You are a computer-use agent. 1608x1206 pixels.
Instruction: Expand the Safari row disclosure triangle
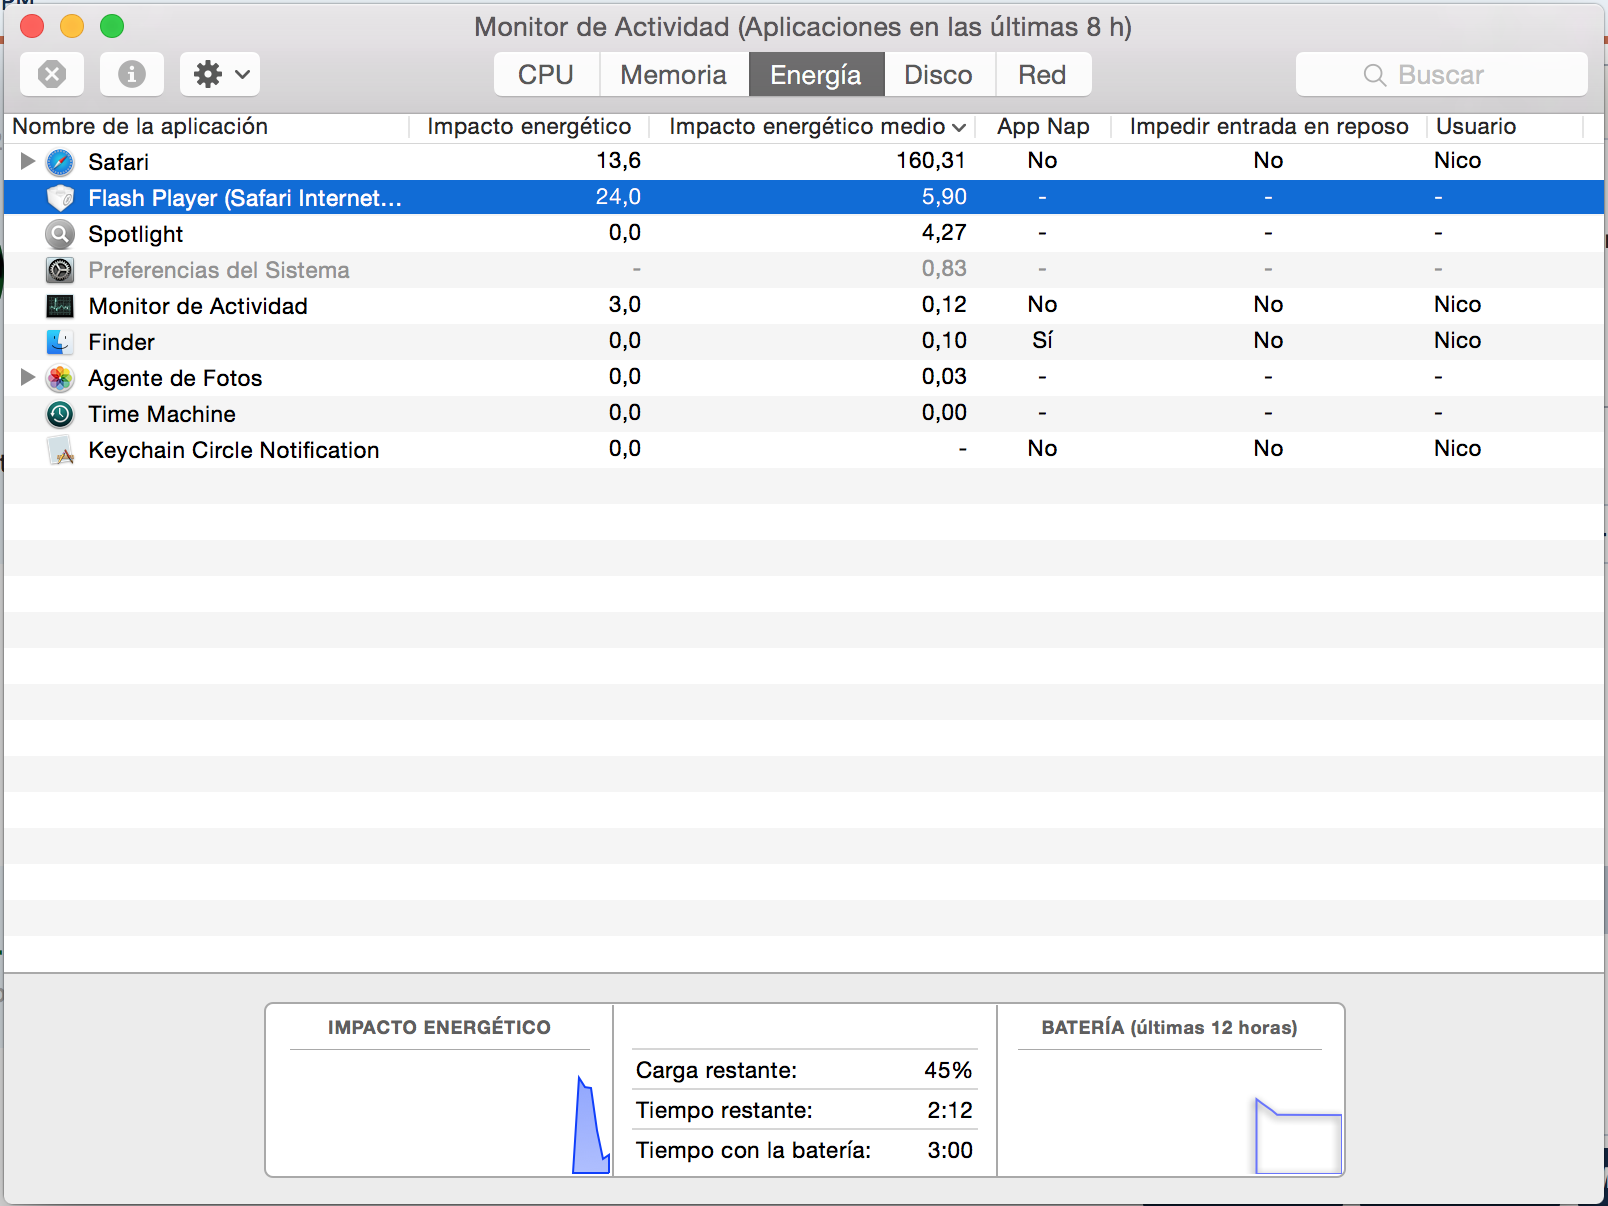pyautogui.click(x=28, y=161)
